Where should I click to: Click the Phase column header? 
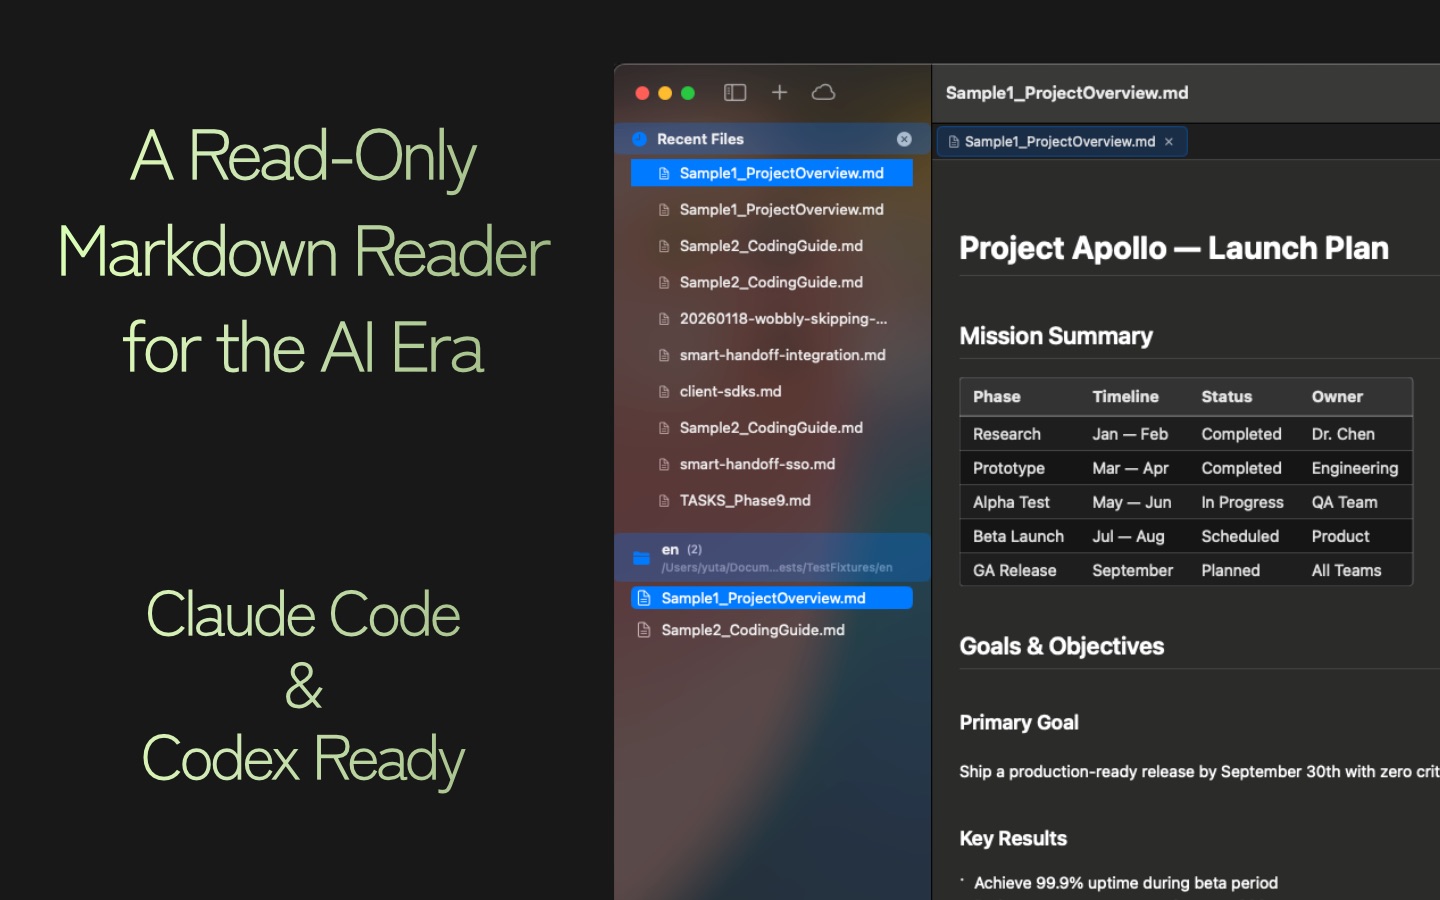(997, 397)
